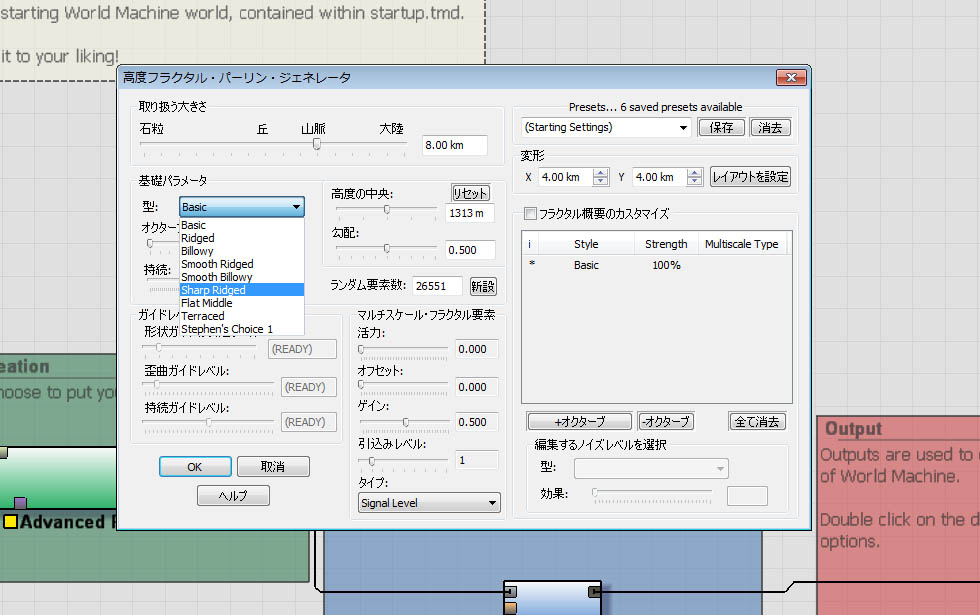Click the OK button
This screenshot has width=980, height=615.
point(195,467)
